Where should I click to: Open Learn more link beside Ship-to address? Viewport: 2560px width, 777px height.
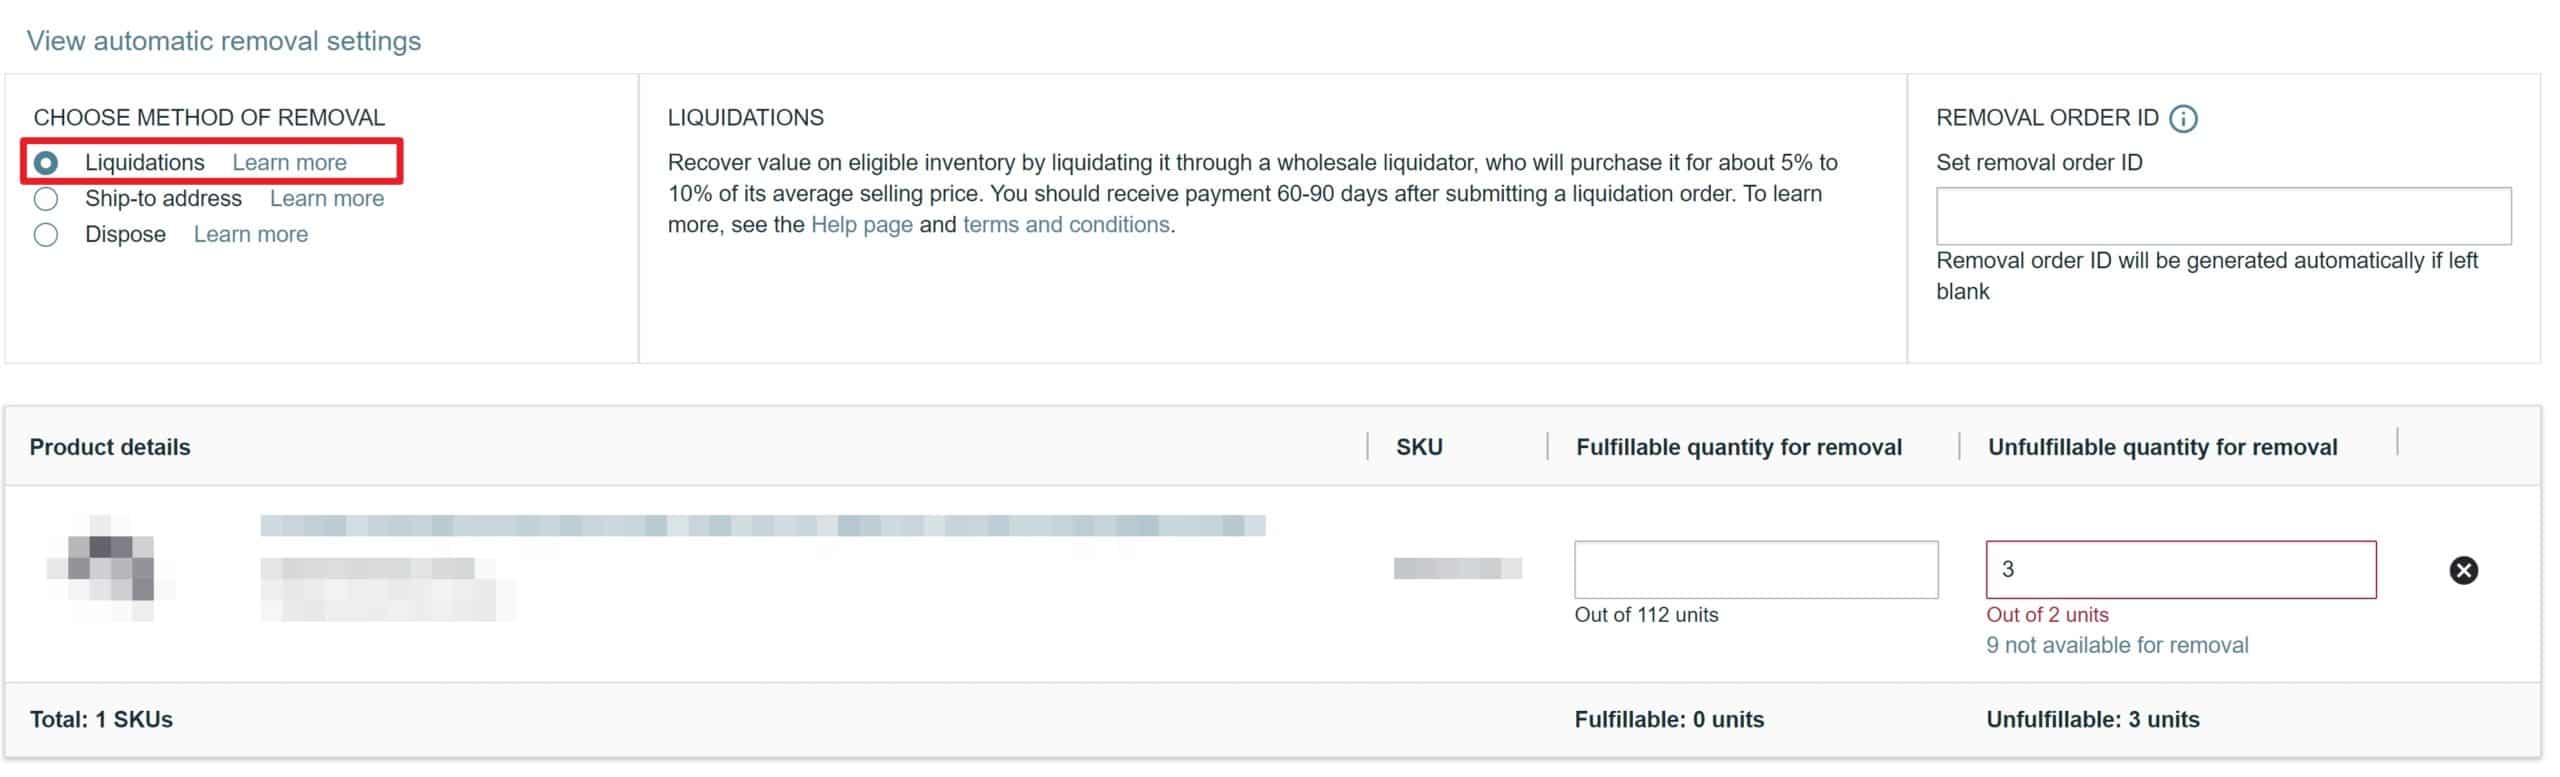tap(327, 199)
